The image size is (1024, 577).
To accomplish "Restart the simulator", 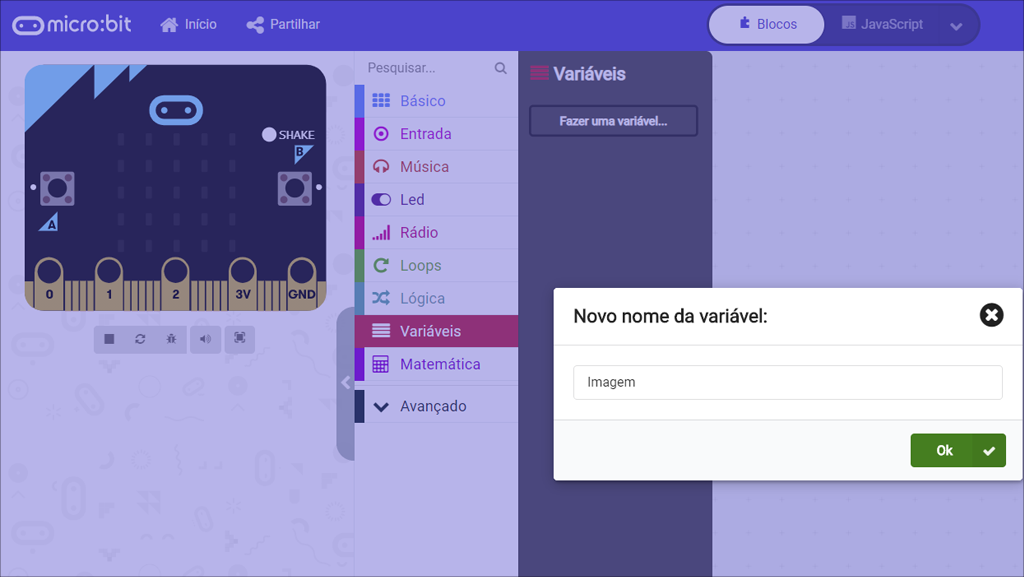I will 140,339.
